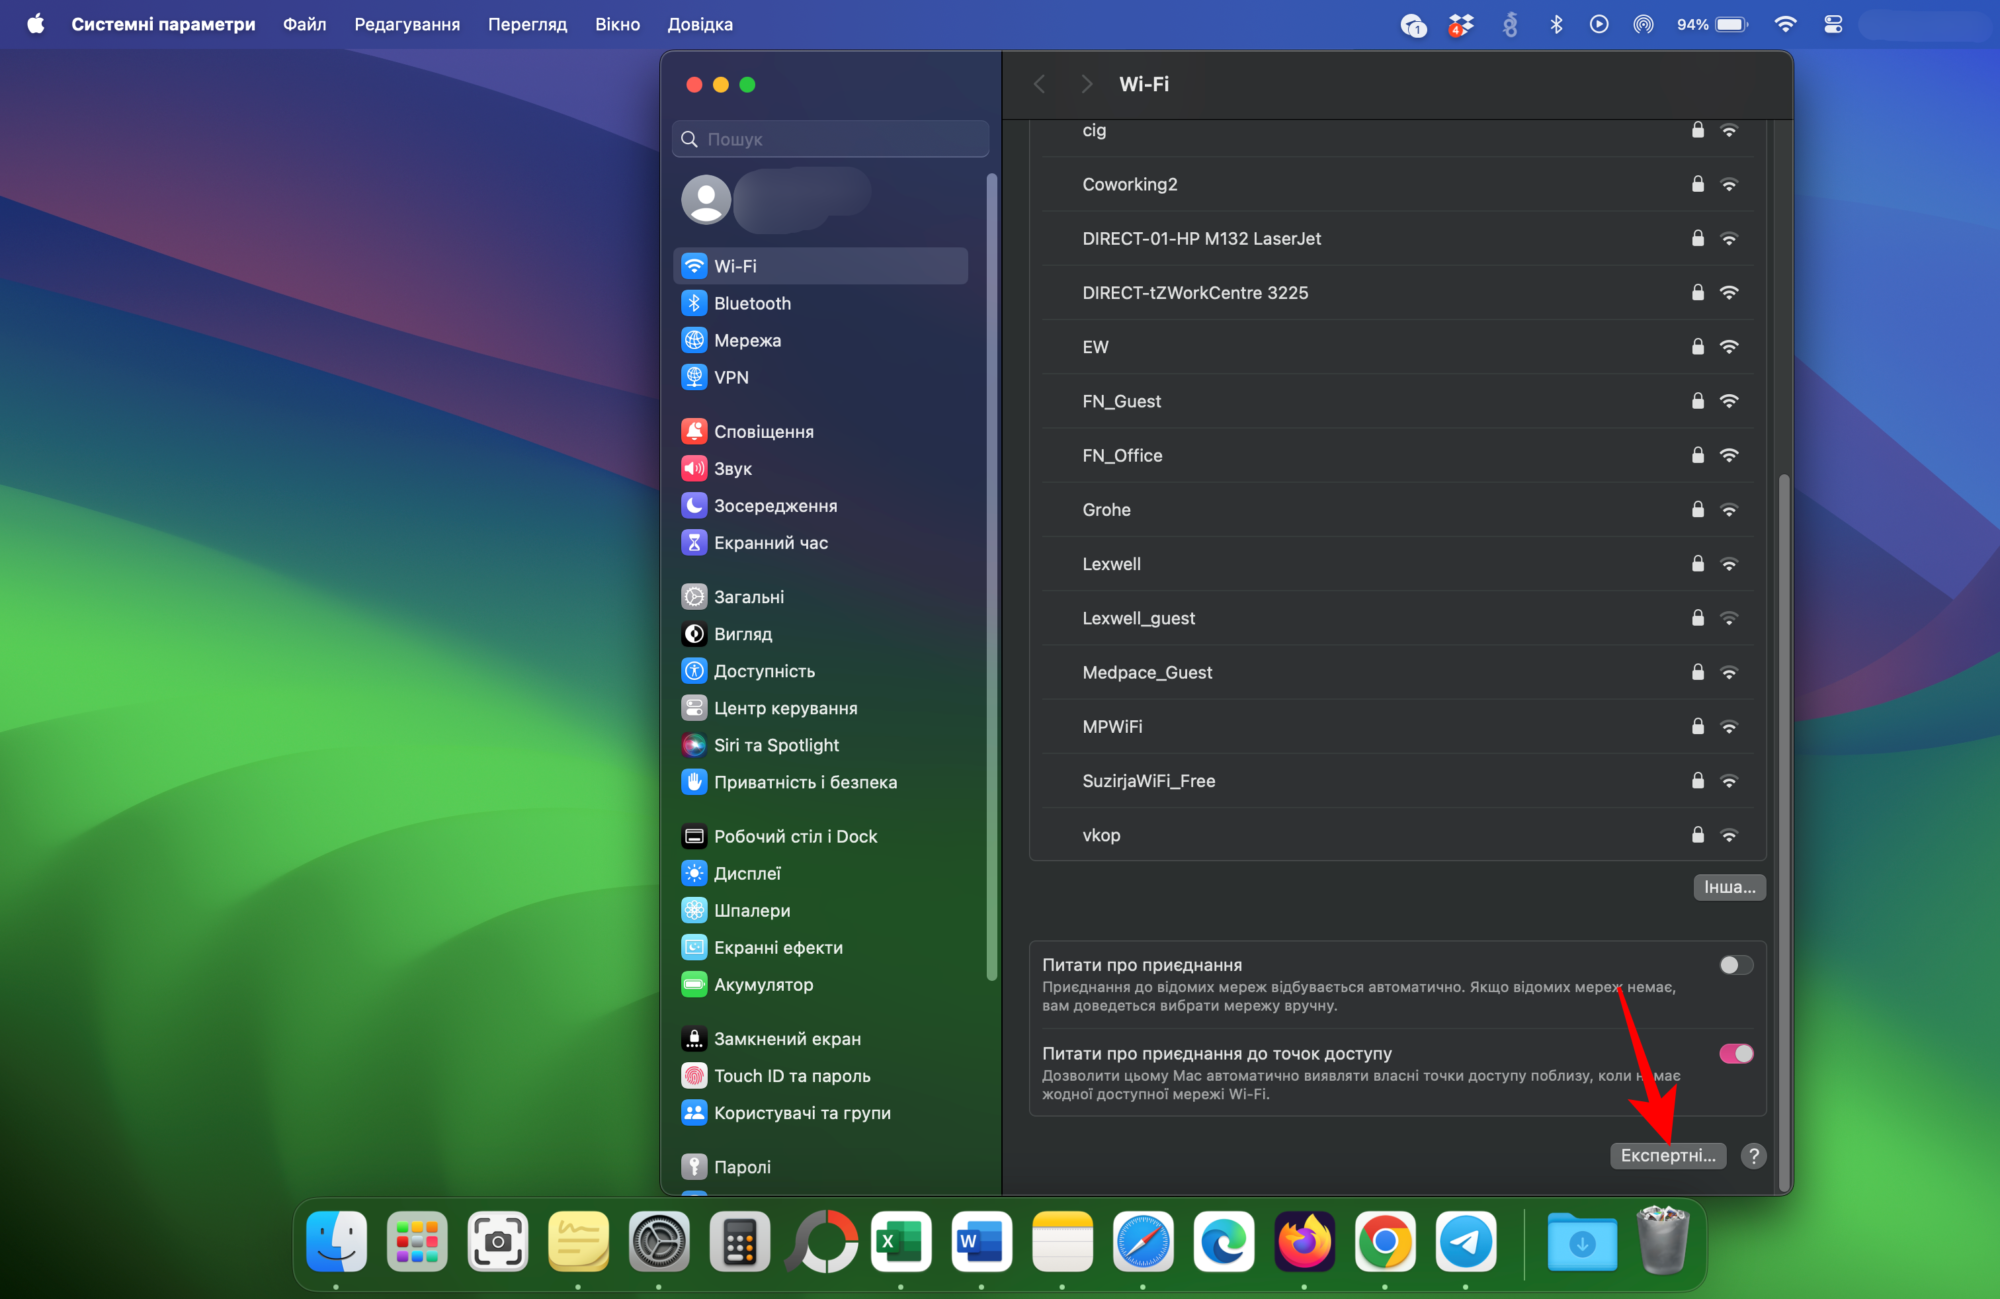The width and height of the screenshot is (2000, 1299).
Task: Open Екранний час settings pane
Action: click(770, 542)
